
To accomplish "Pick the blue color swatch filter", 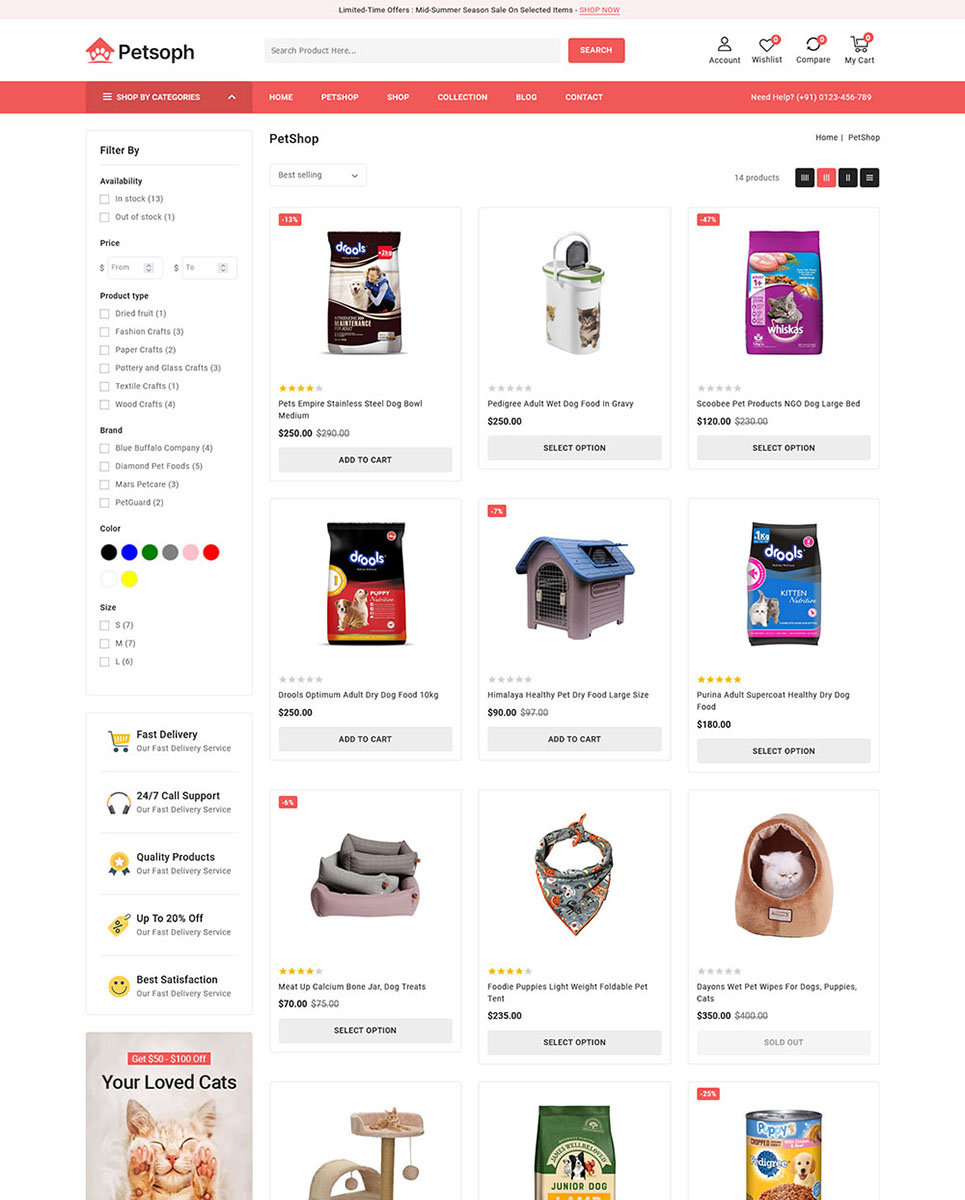I will click(129, 552).
